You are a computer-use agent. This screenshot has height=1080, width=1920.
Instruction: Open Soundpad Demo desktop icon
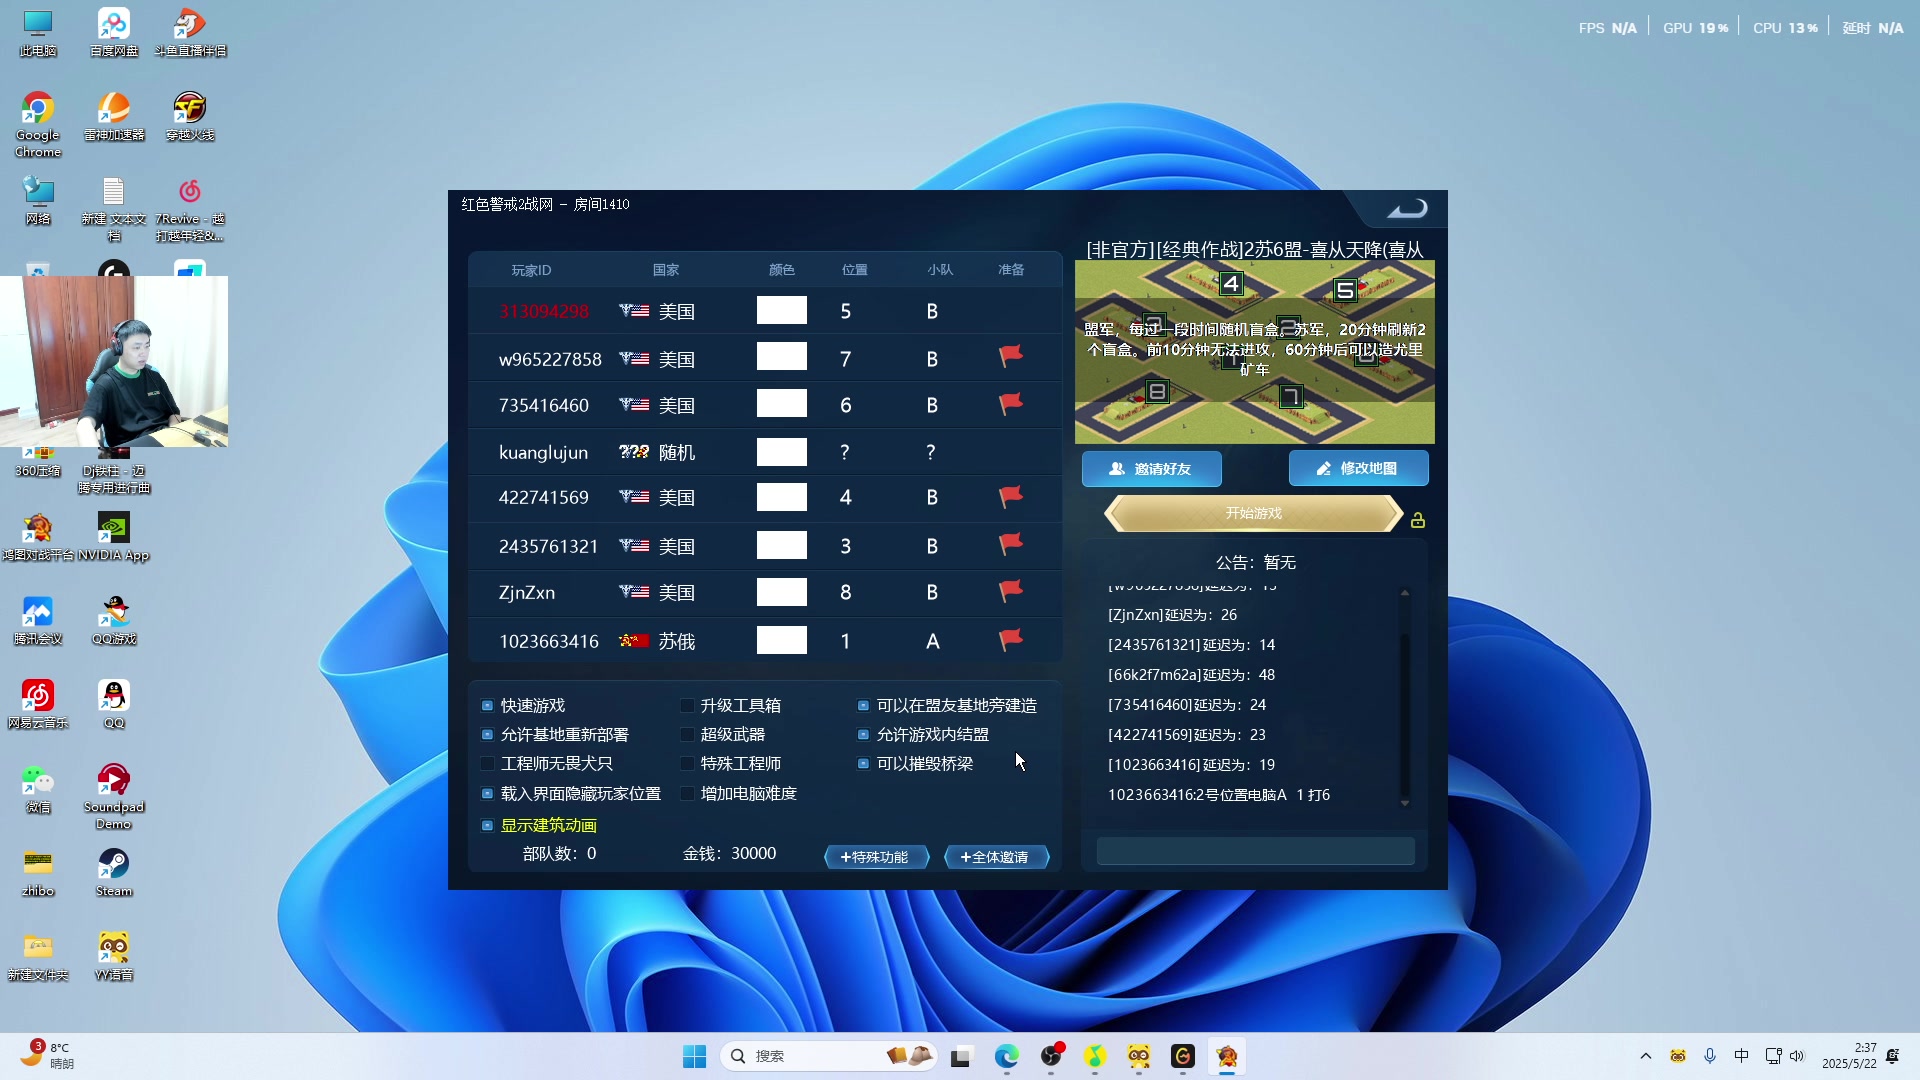click(114, 796)
